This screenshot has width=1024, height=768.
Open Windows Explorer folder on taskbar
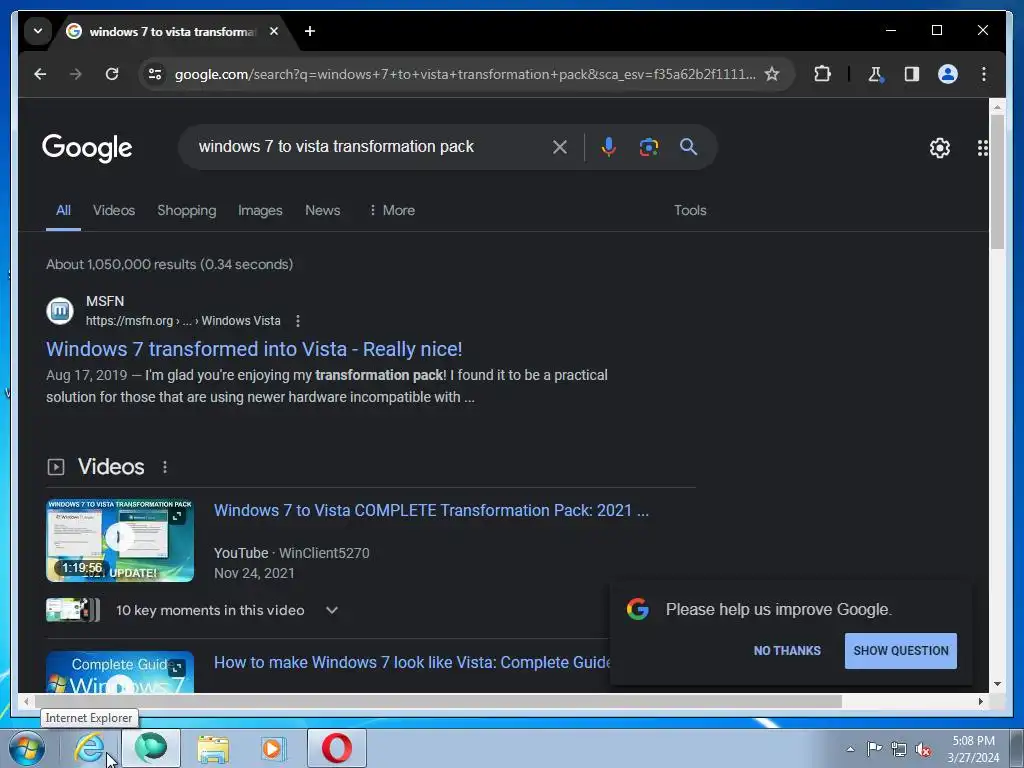point(213,748)
